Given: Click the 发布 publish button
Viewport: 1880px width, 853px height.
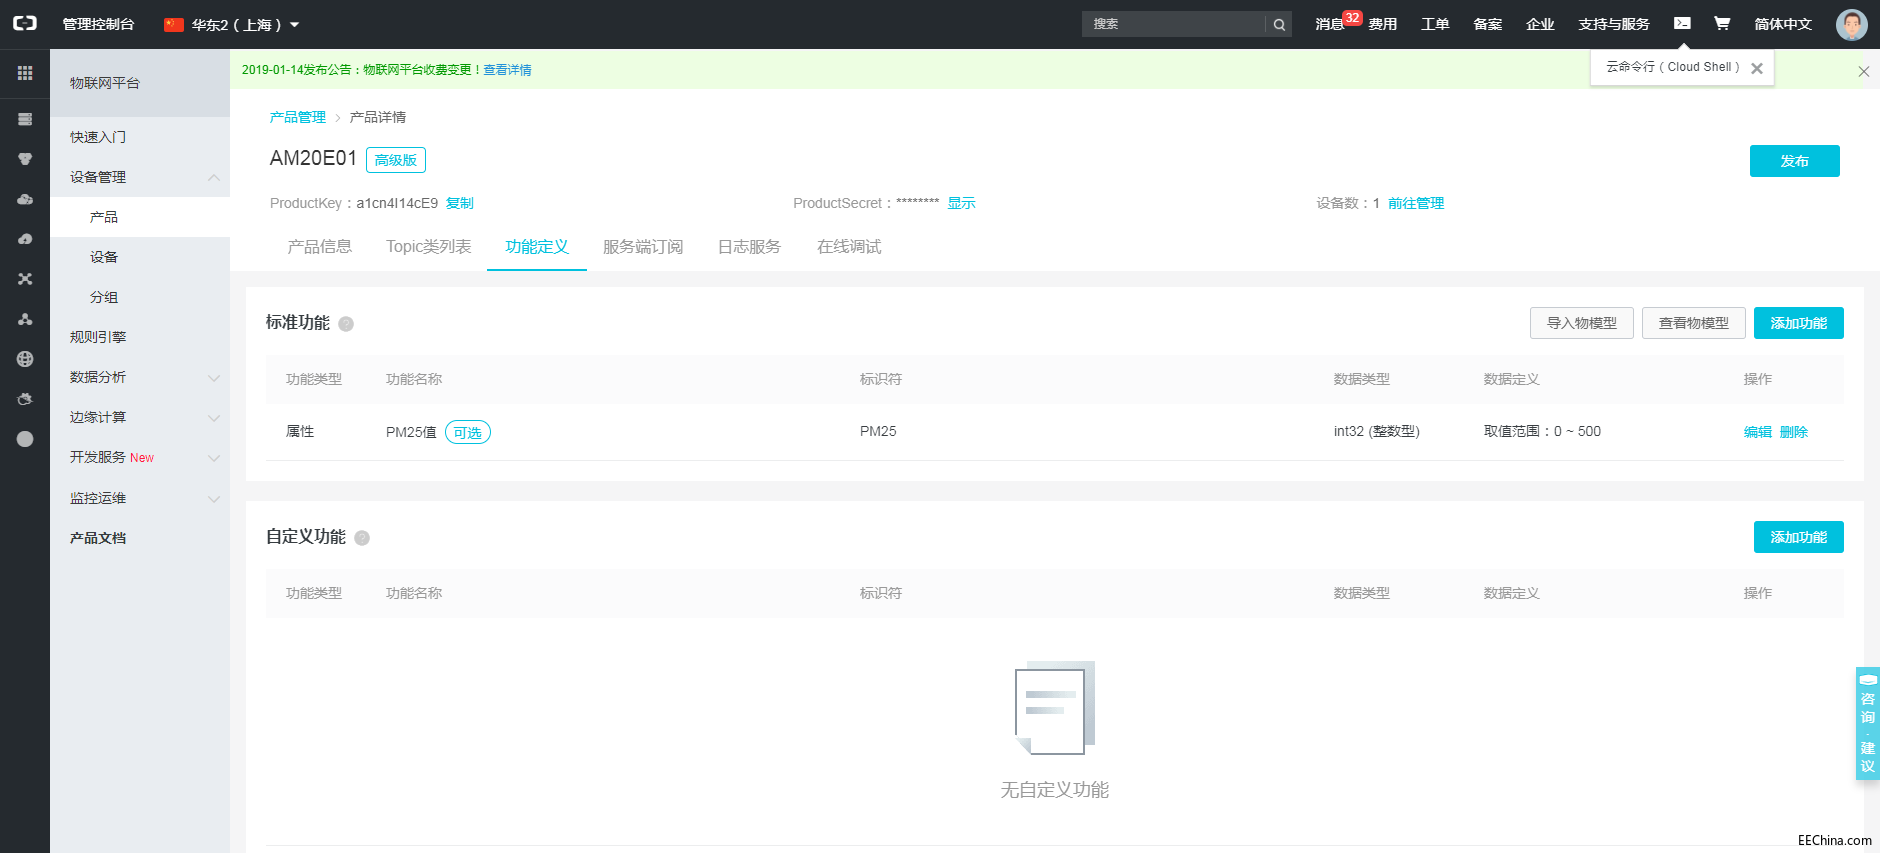Looking at the screenshot, I should click(x=1794, y=161).
